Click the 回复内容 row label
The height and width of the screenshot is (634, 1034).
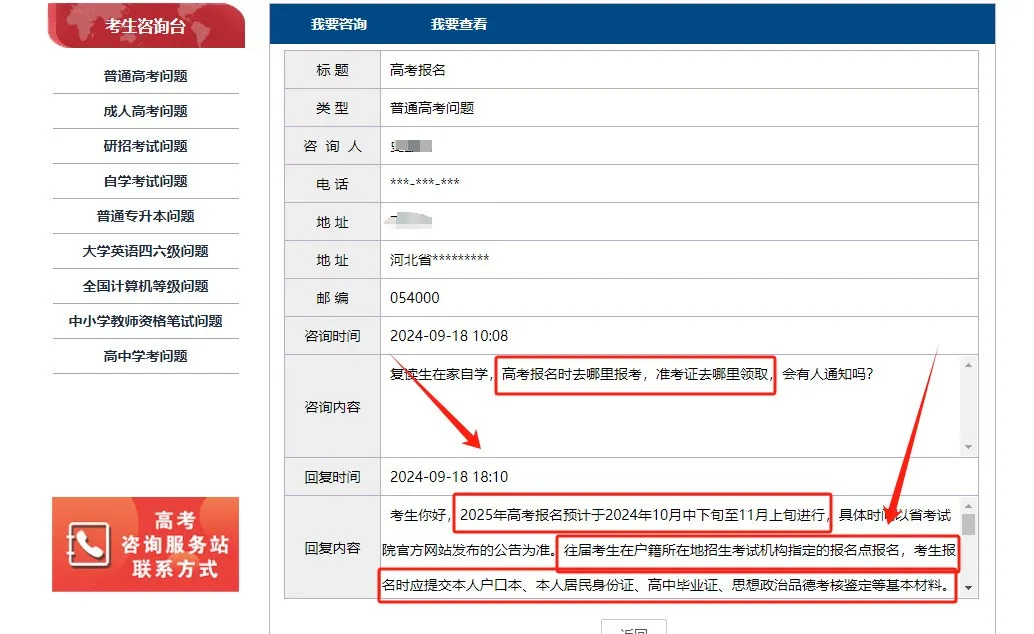coord(332,548)
